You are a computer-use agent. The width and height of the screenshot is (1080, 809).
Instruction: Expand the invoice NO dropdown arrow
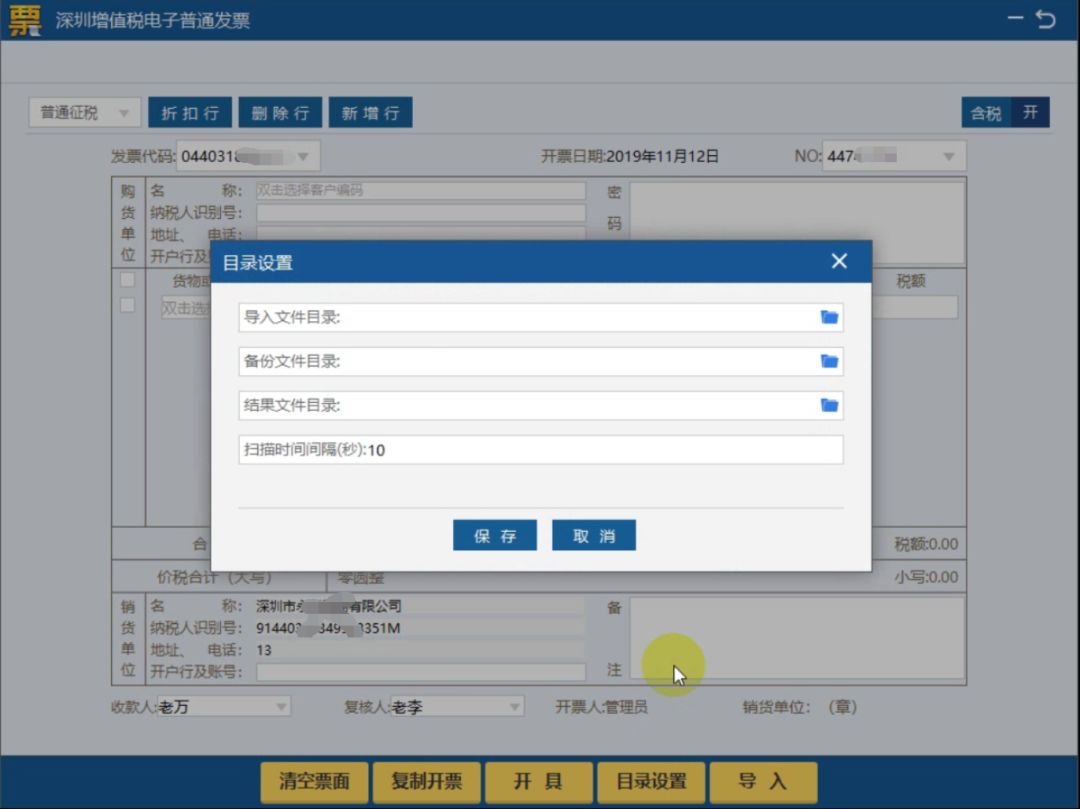(948, 157)
